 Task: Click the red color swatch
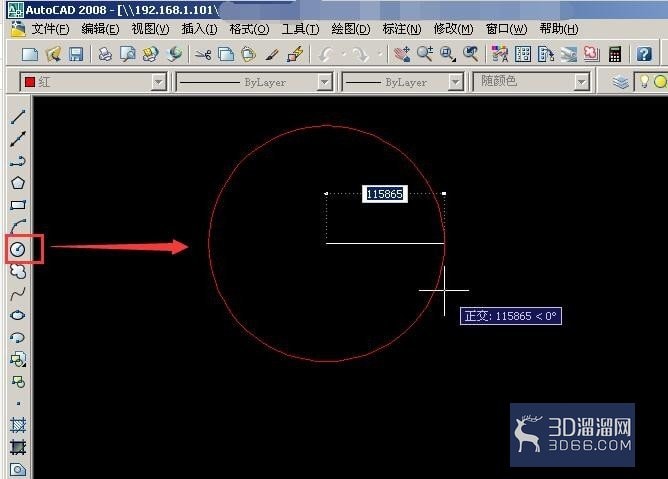point(30,81)
